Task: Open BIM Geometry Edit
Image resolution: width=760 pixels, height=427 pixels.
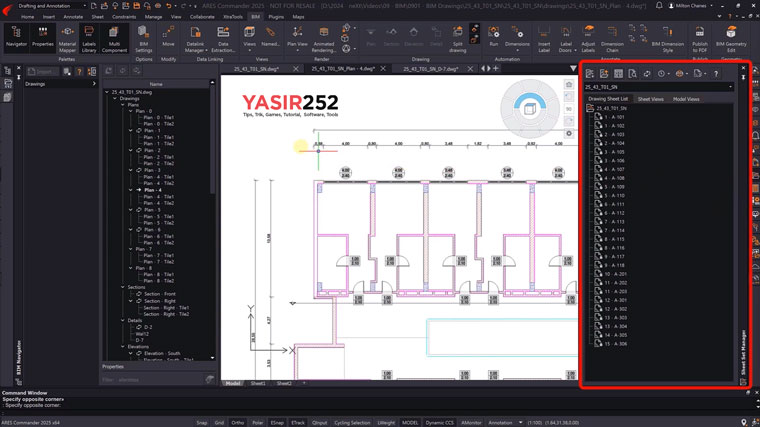Action: (731, 39)
